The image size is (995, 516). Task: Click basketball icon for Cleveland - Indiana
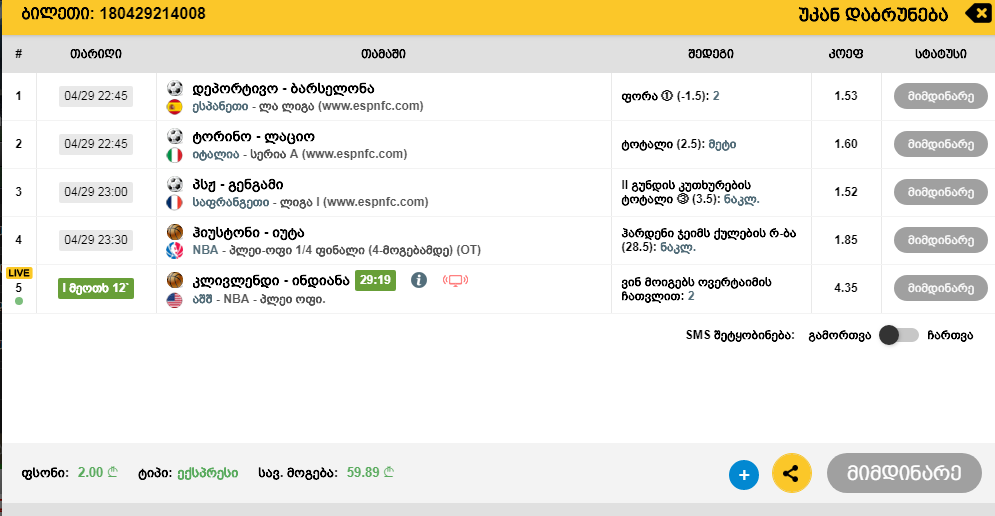pos(175,280)
